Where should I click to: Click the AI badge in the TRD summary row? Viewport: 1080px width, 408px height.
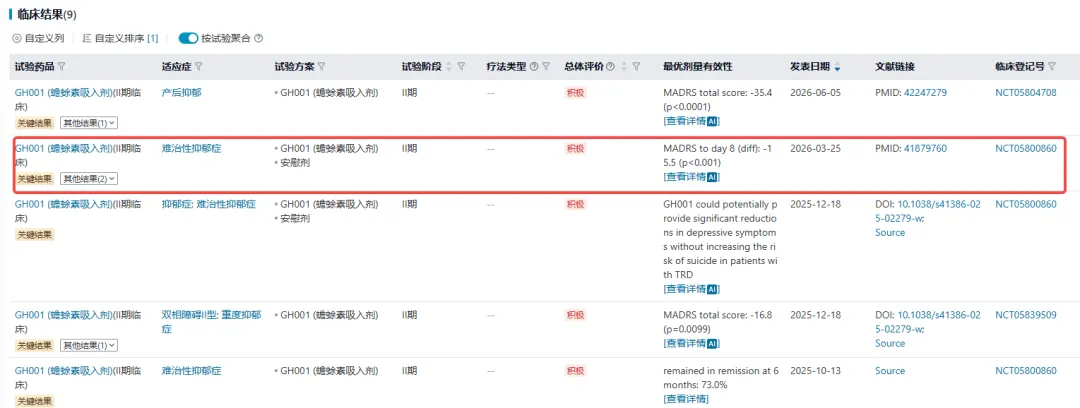pyautogui.click(x=713, y=289)
